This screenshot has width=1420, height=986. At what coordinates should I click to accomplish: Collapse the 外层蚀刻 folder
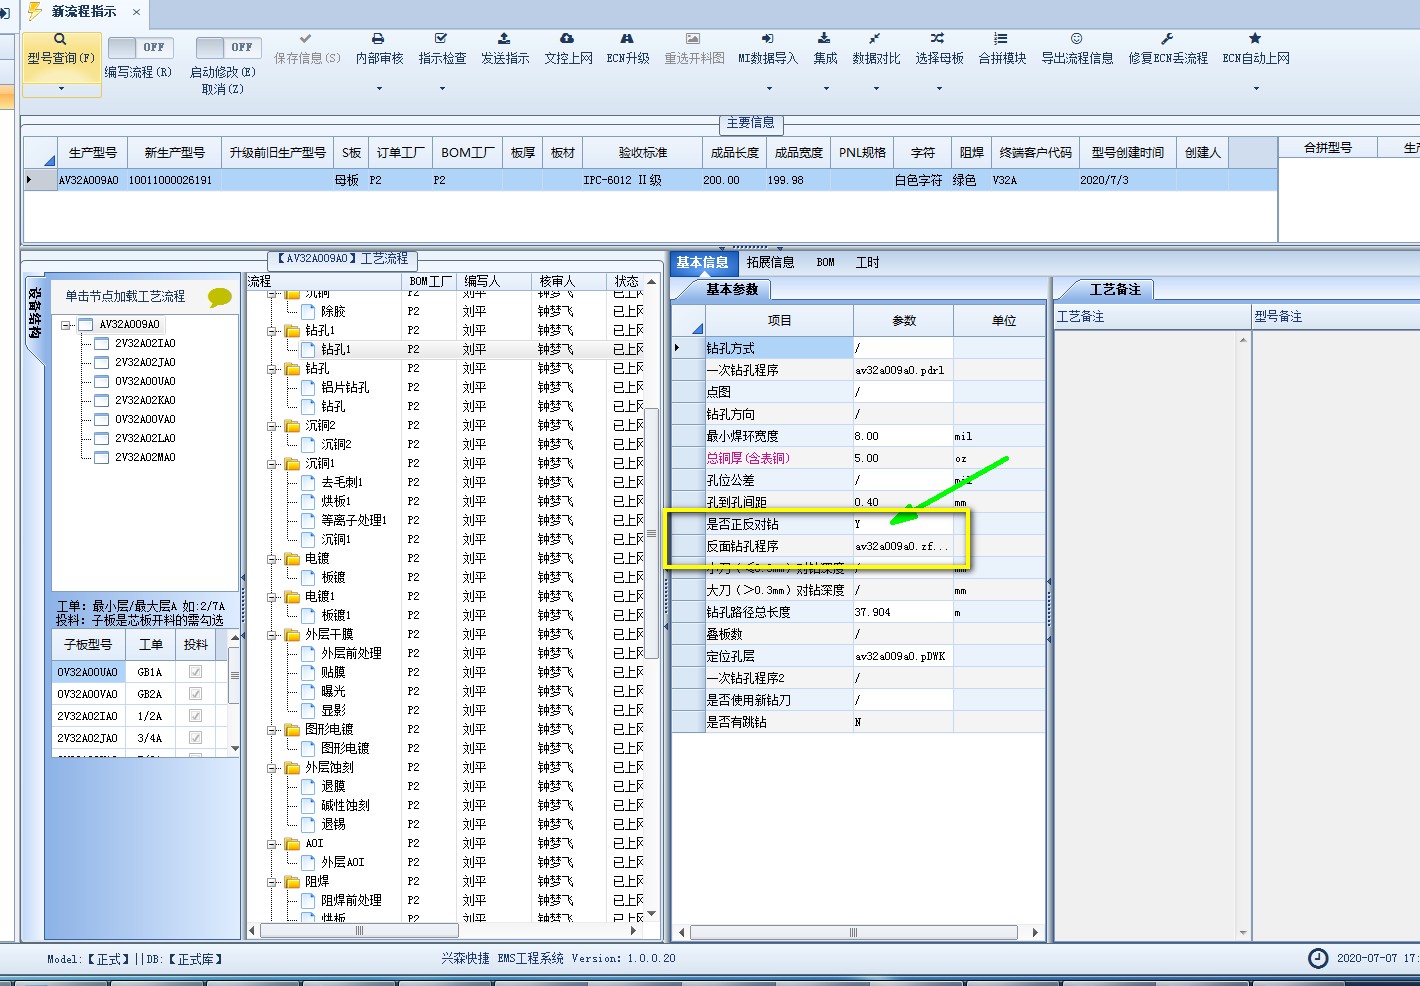click(271, 768)
